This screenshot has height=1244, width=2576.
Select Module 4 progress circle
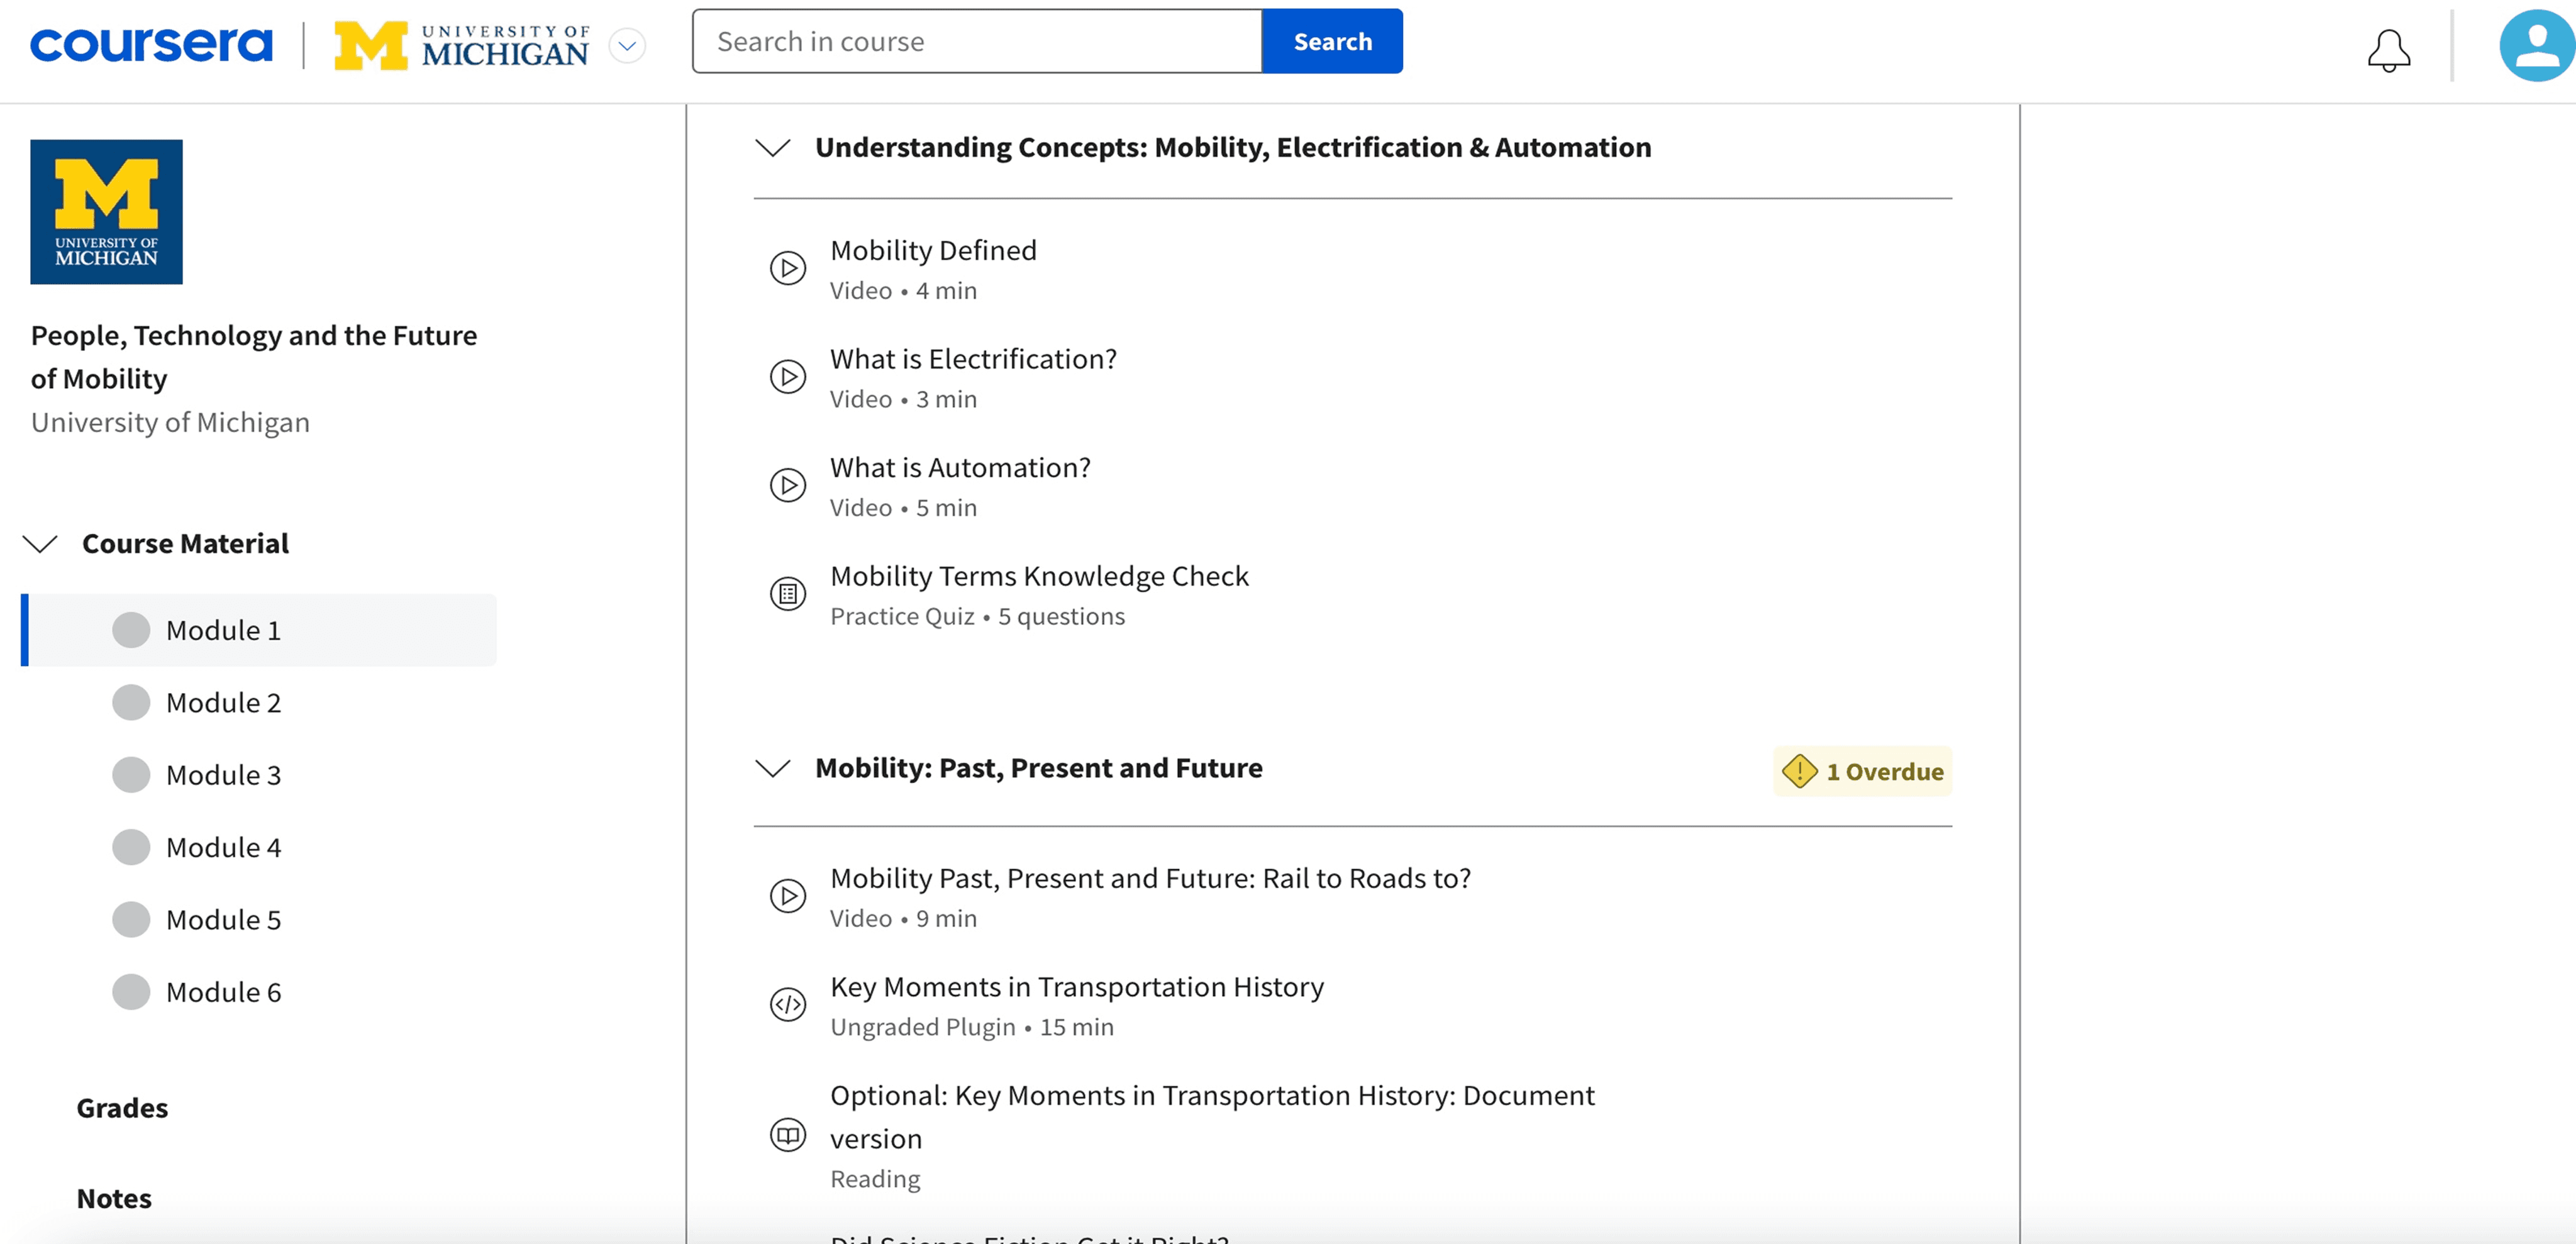pos(131,847)
